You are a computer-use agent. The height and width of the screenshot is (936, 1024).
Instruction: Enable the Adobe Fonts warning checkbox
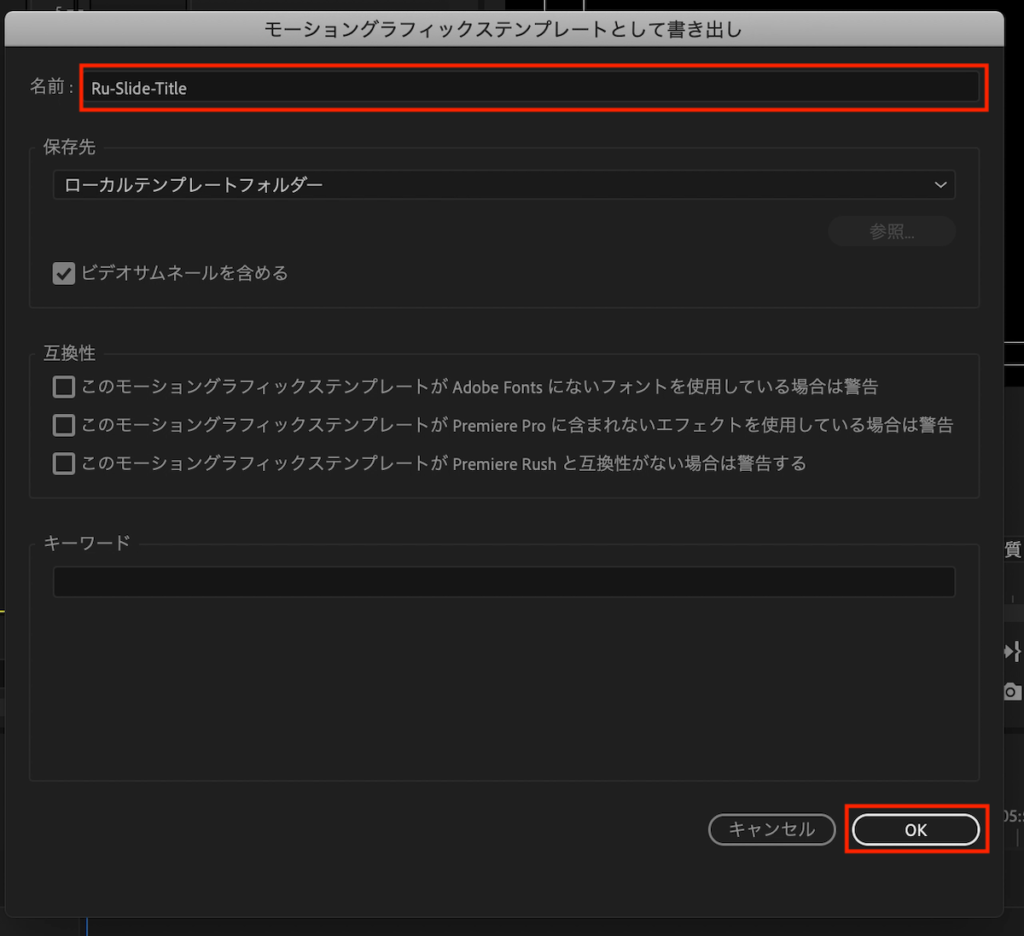point(64,387)
